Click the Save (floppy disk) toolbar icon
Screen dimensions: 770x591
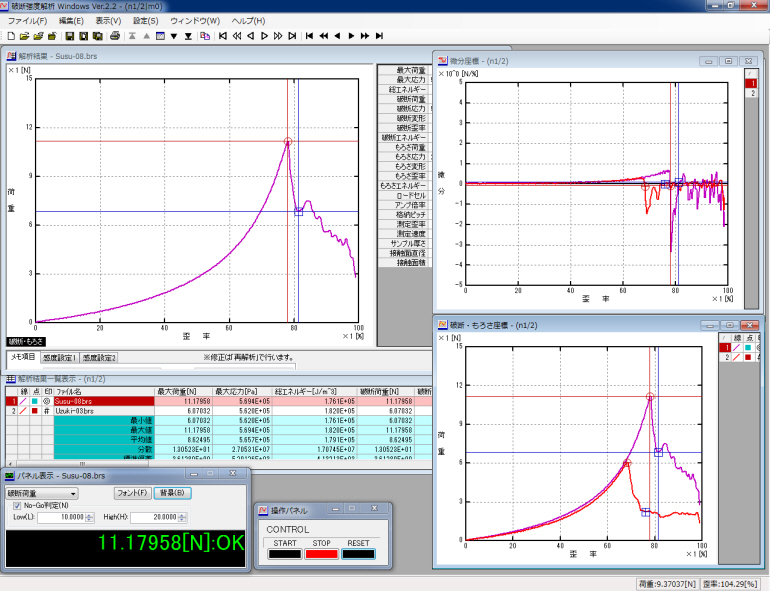pyautogui.click(x=70, y=36)
